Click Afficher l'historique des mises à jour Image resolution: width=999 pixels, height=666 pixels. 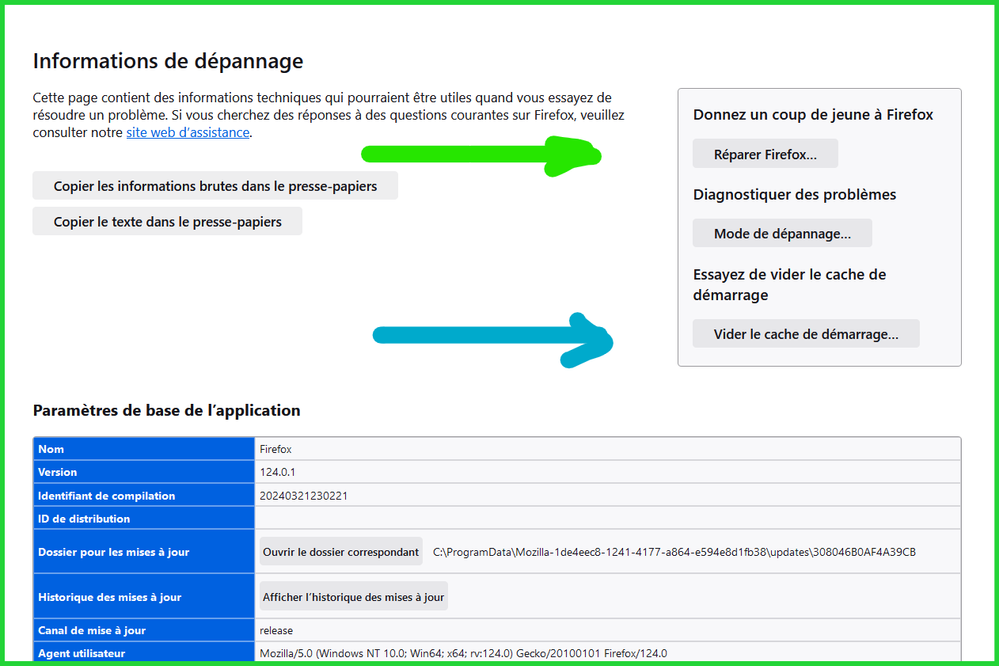354,597
